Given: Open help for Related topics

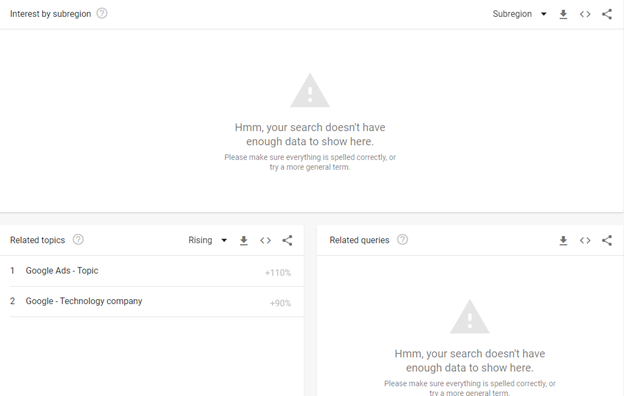Looking at the screenshot, I should click(78, 240).
